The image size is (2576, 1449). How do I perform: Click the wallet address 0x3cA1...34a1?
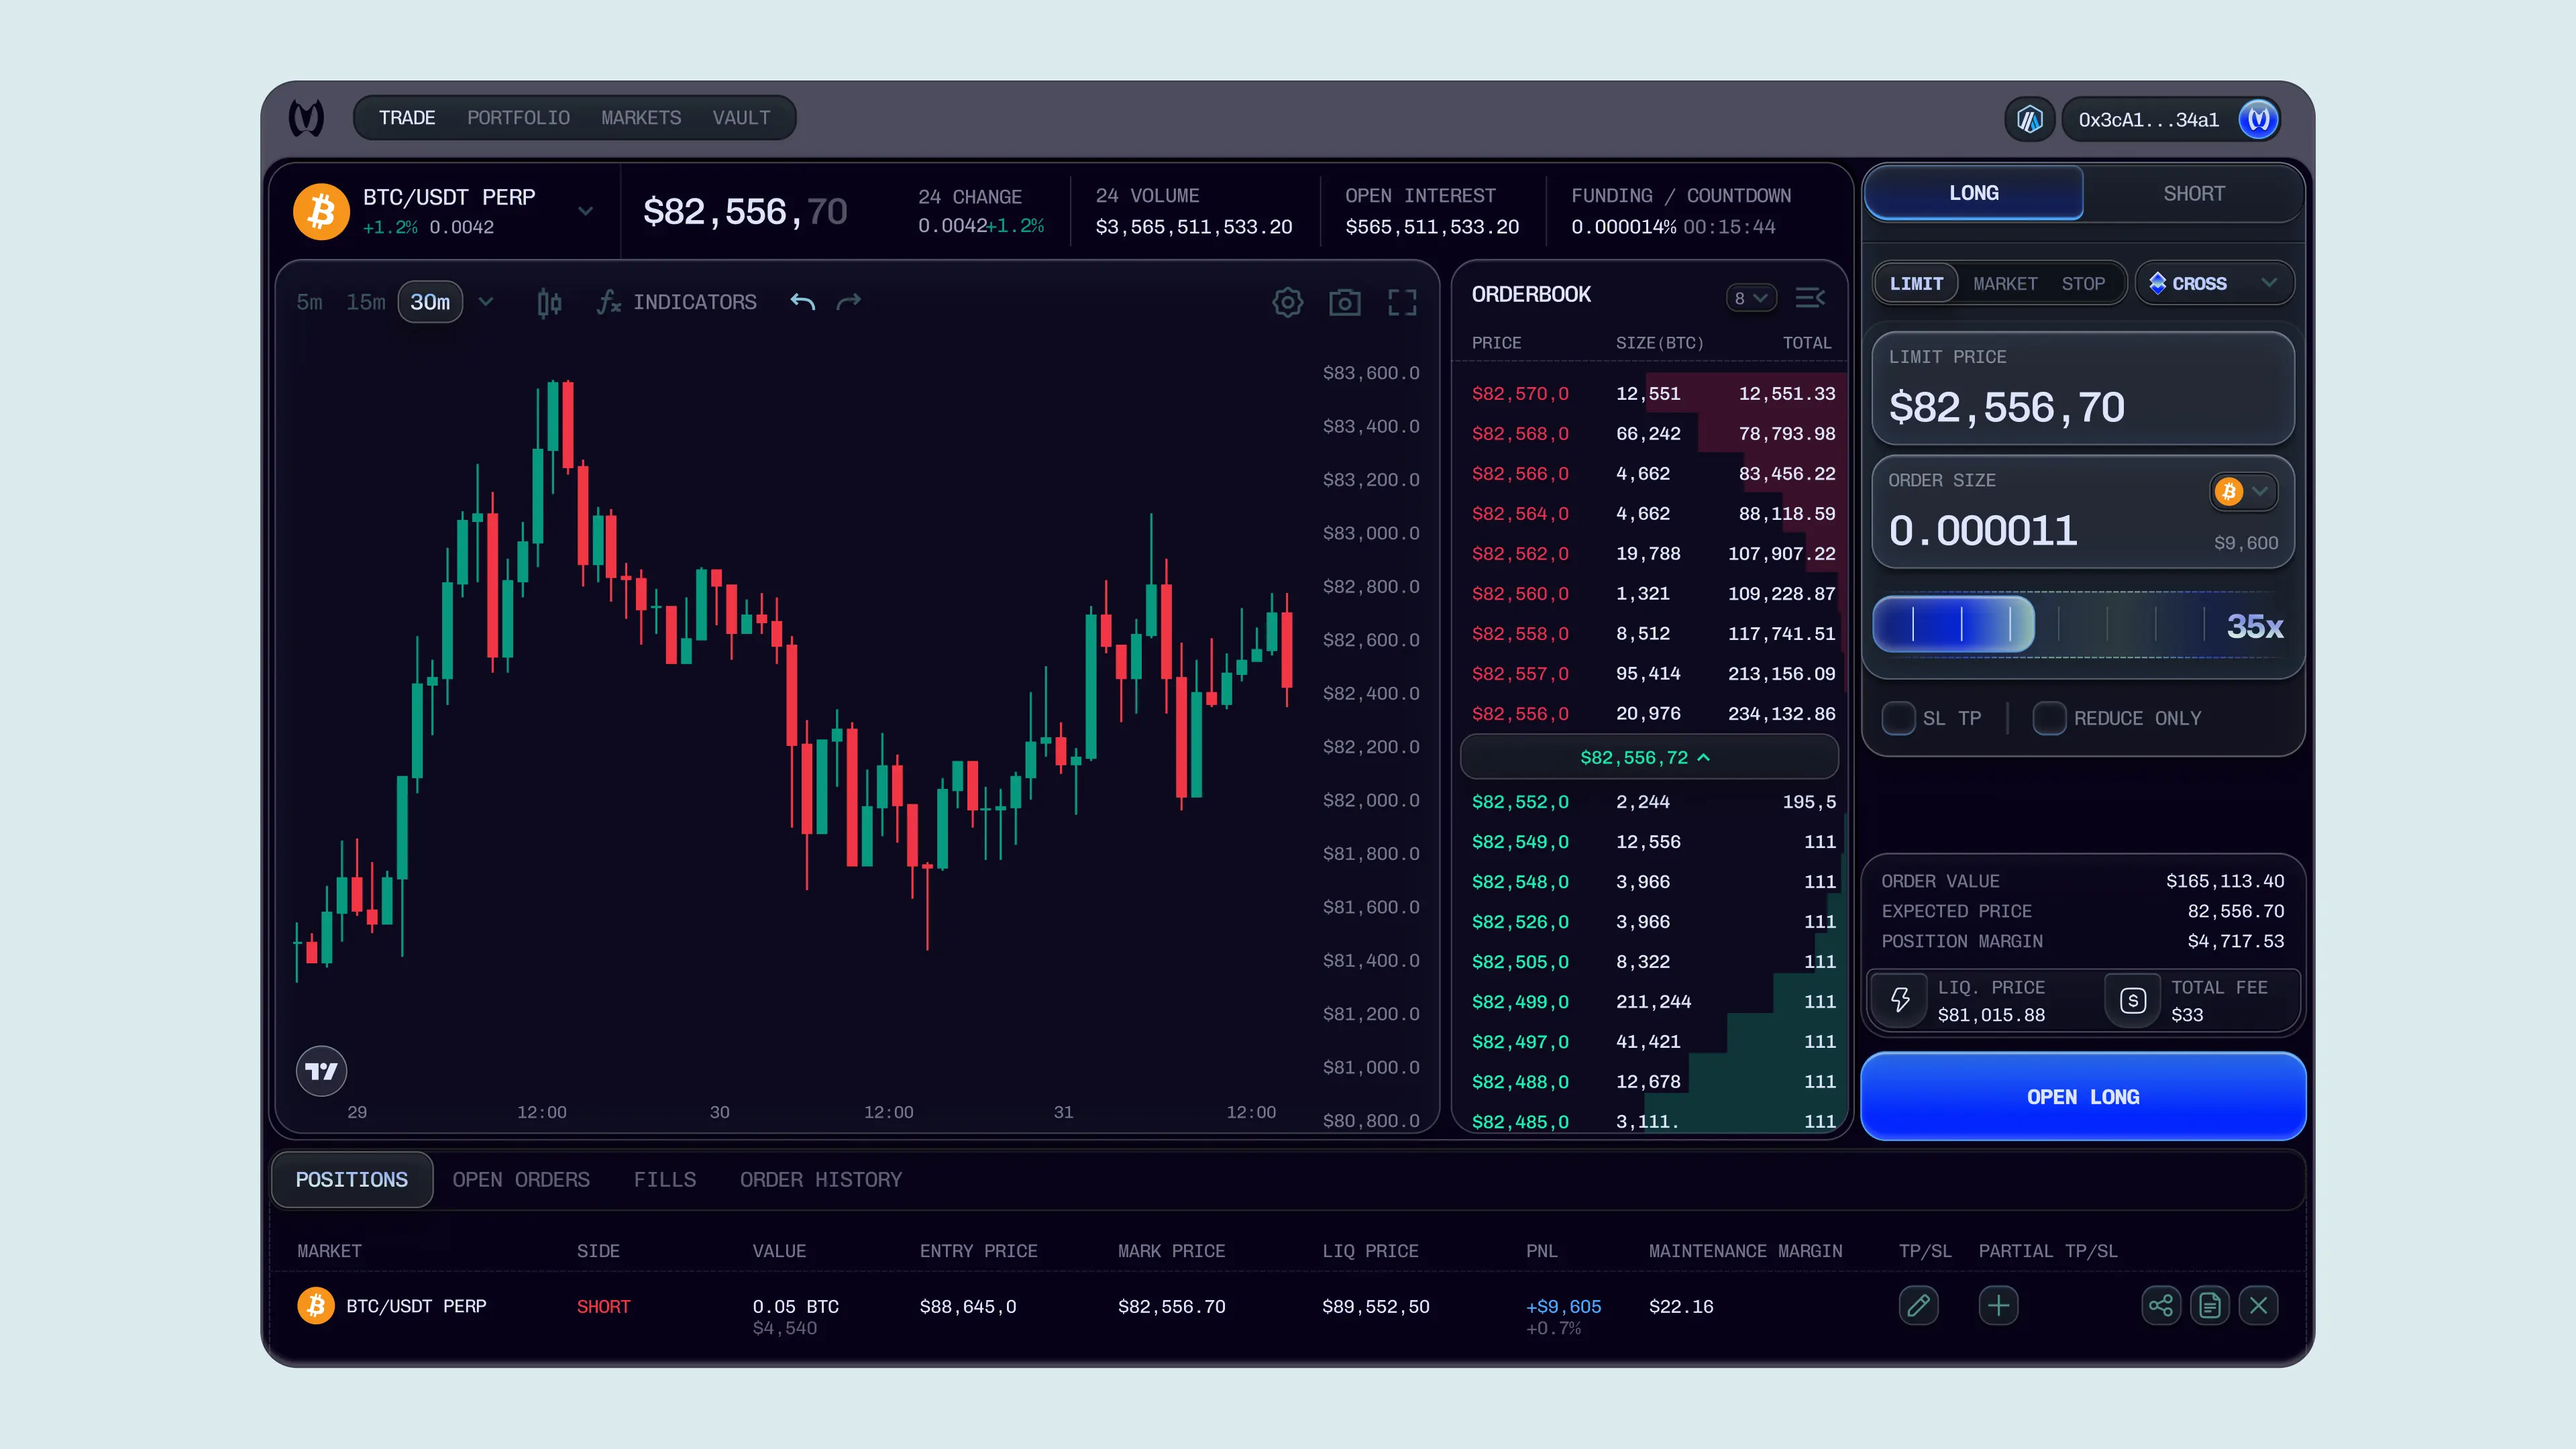2149,120
